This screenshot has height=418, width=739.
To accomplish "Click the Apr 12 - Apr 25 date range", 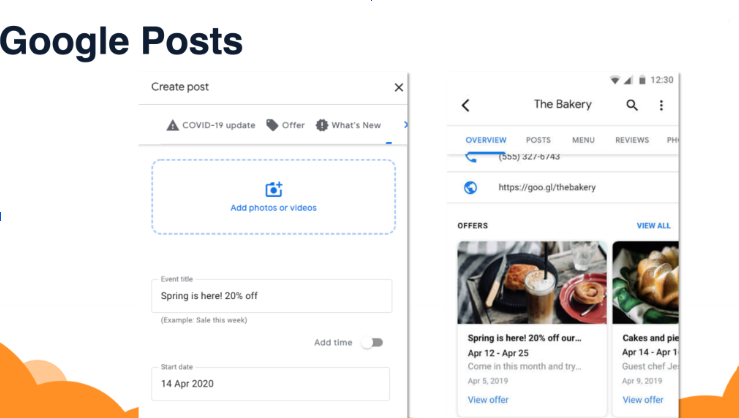I will point(498,353).
